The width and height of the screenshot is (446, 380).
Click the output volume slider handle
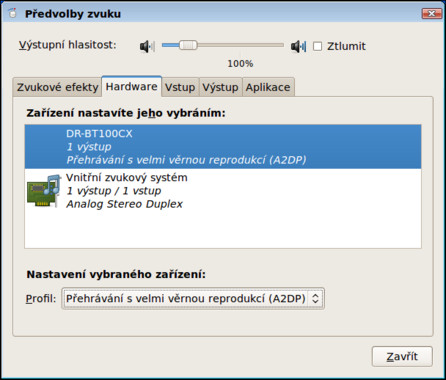pos(188,45)
